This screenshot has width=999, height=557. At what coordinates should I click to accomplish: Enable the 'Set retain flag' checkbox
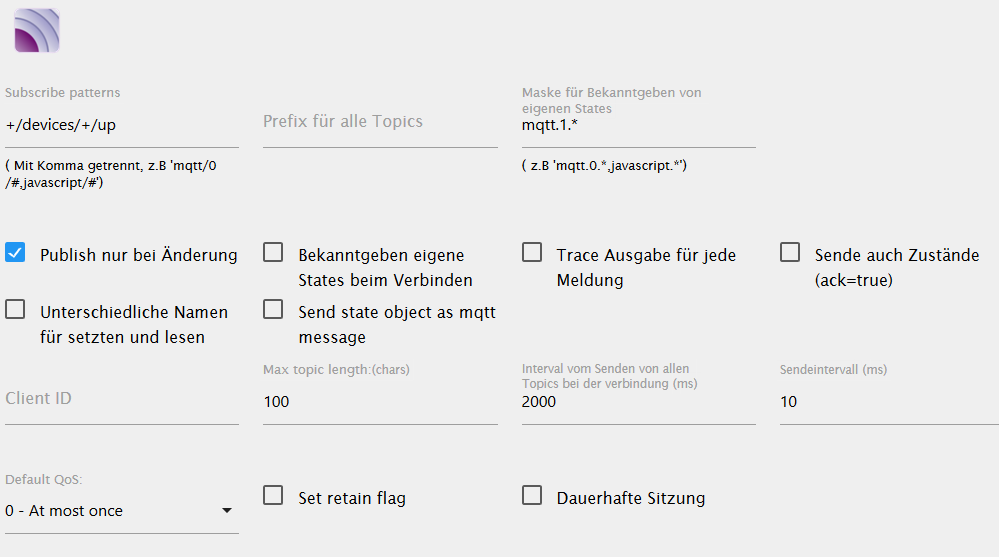pos(273,496)
